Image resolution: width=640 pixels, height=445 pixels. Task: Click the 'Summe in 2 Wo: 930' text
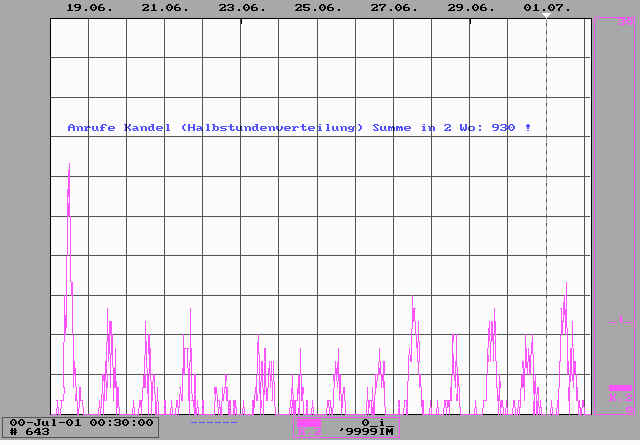pyautogui.click(x=451, y=128)
